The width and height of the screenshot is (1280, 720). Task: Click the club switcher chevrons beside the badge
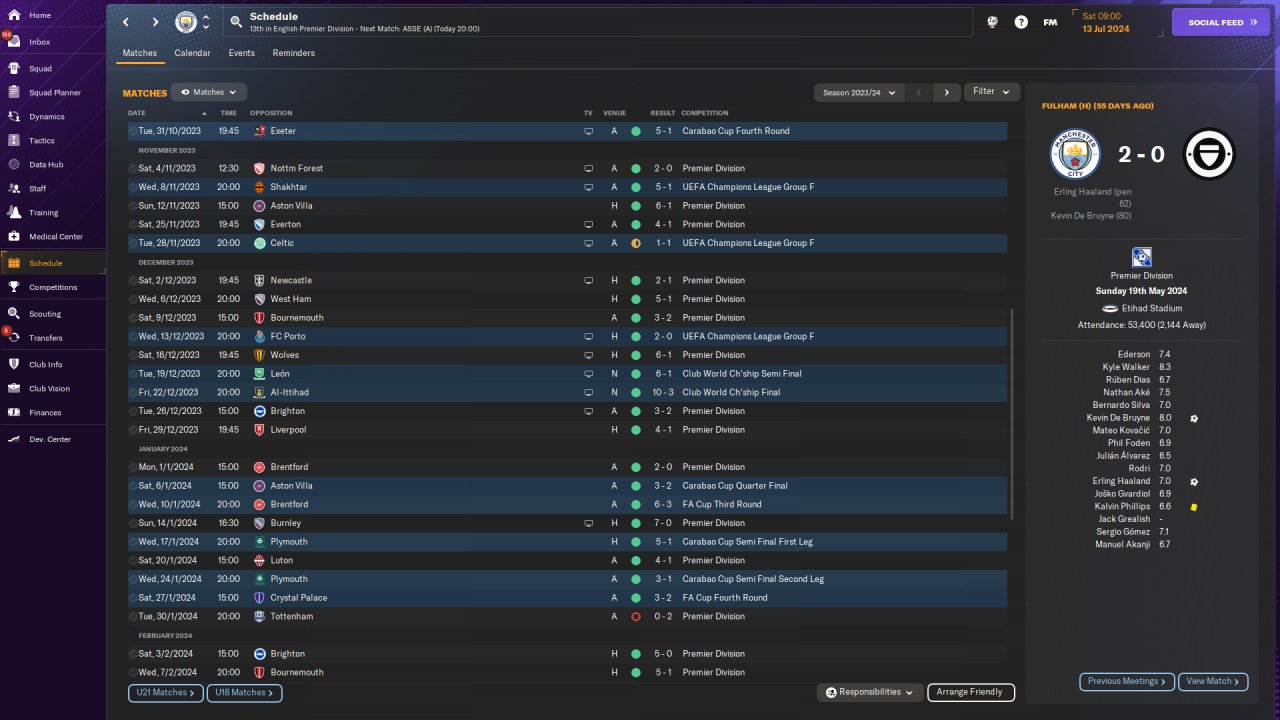206,22
